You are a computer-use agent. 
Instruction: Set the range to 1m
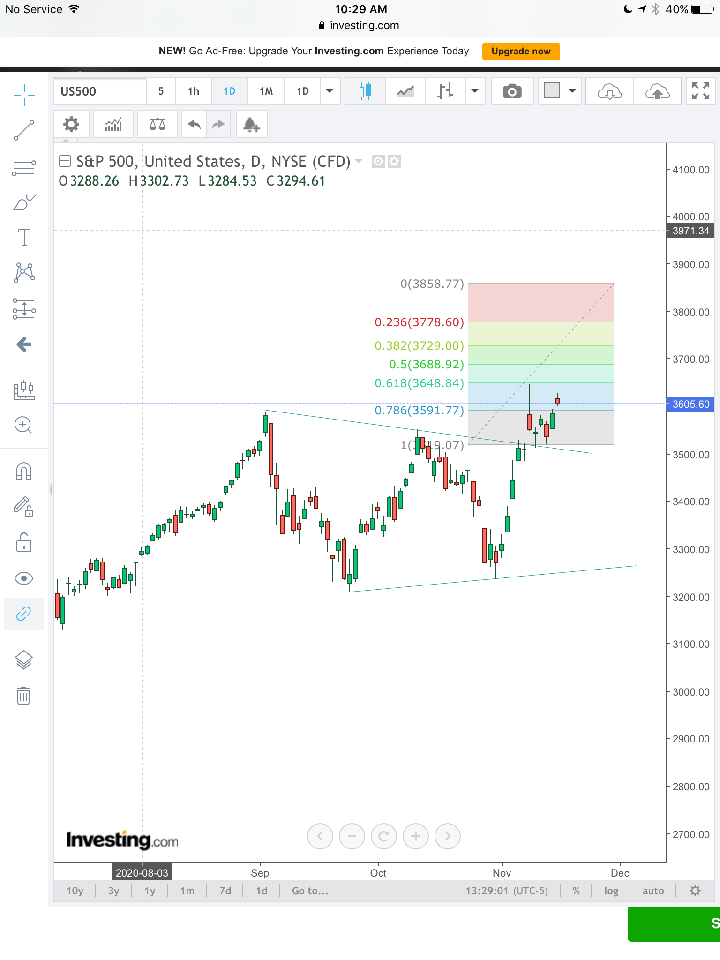[x=187, y=891]
